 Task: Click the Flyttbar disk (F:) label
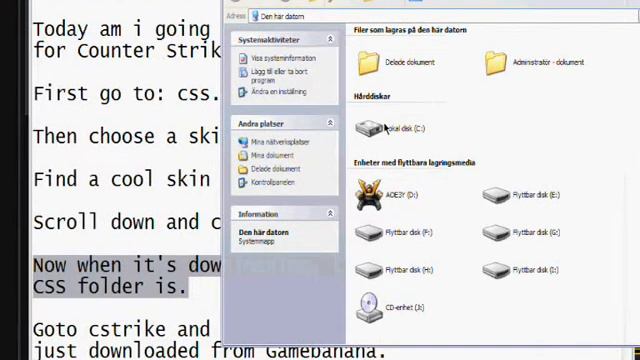pyautogui.click(x=409, y=233)
